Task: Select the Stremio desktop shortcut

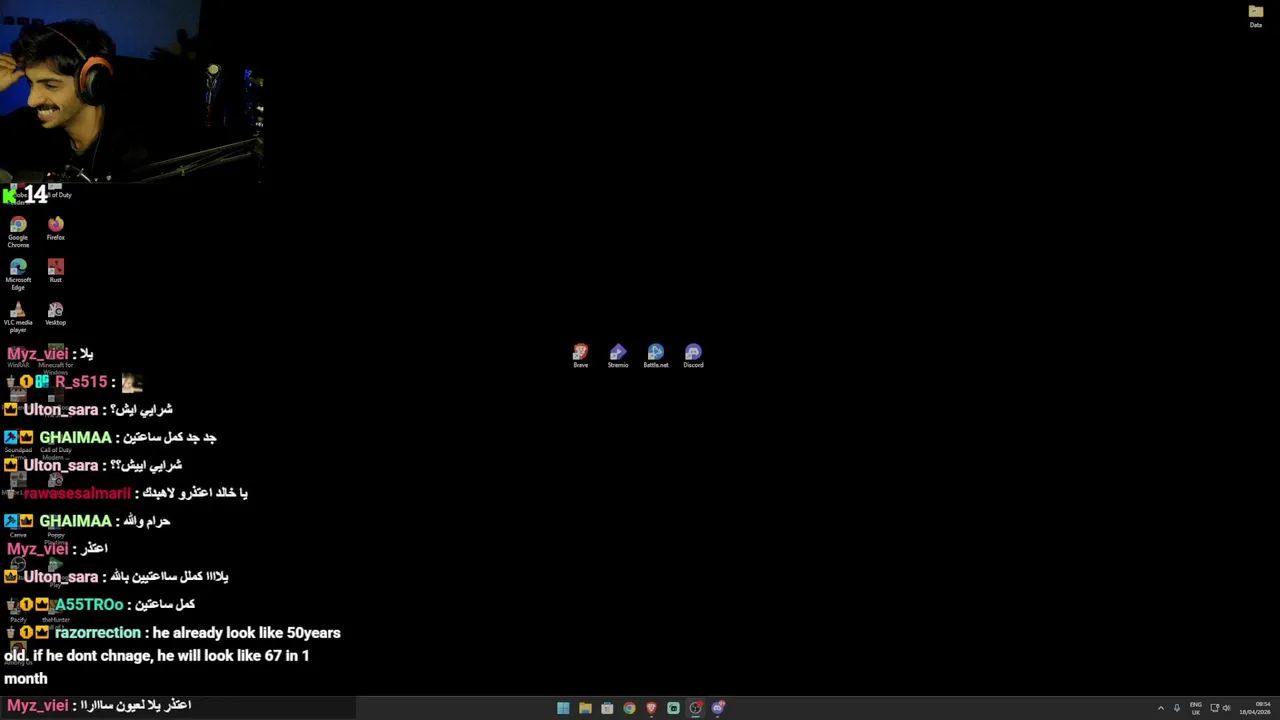Action: pos(618,356)
